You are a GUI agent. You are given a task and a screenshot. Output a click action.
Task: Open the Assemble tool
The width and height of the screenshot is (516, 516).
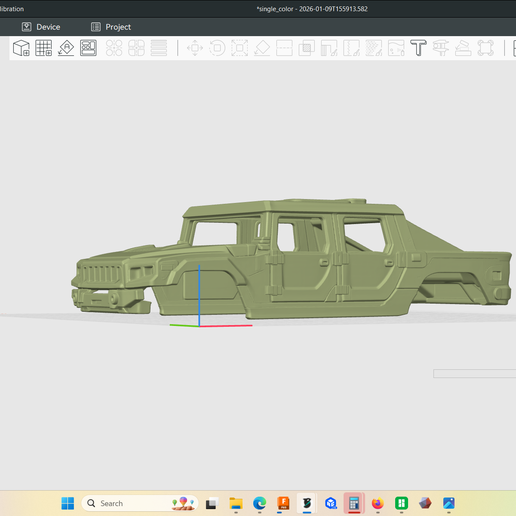[x=463, y=48]
